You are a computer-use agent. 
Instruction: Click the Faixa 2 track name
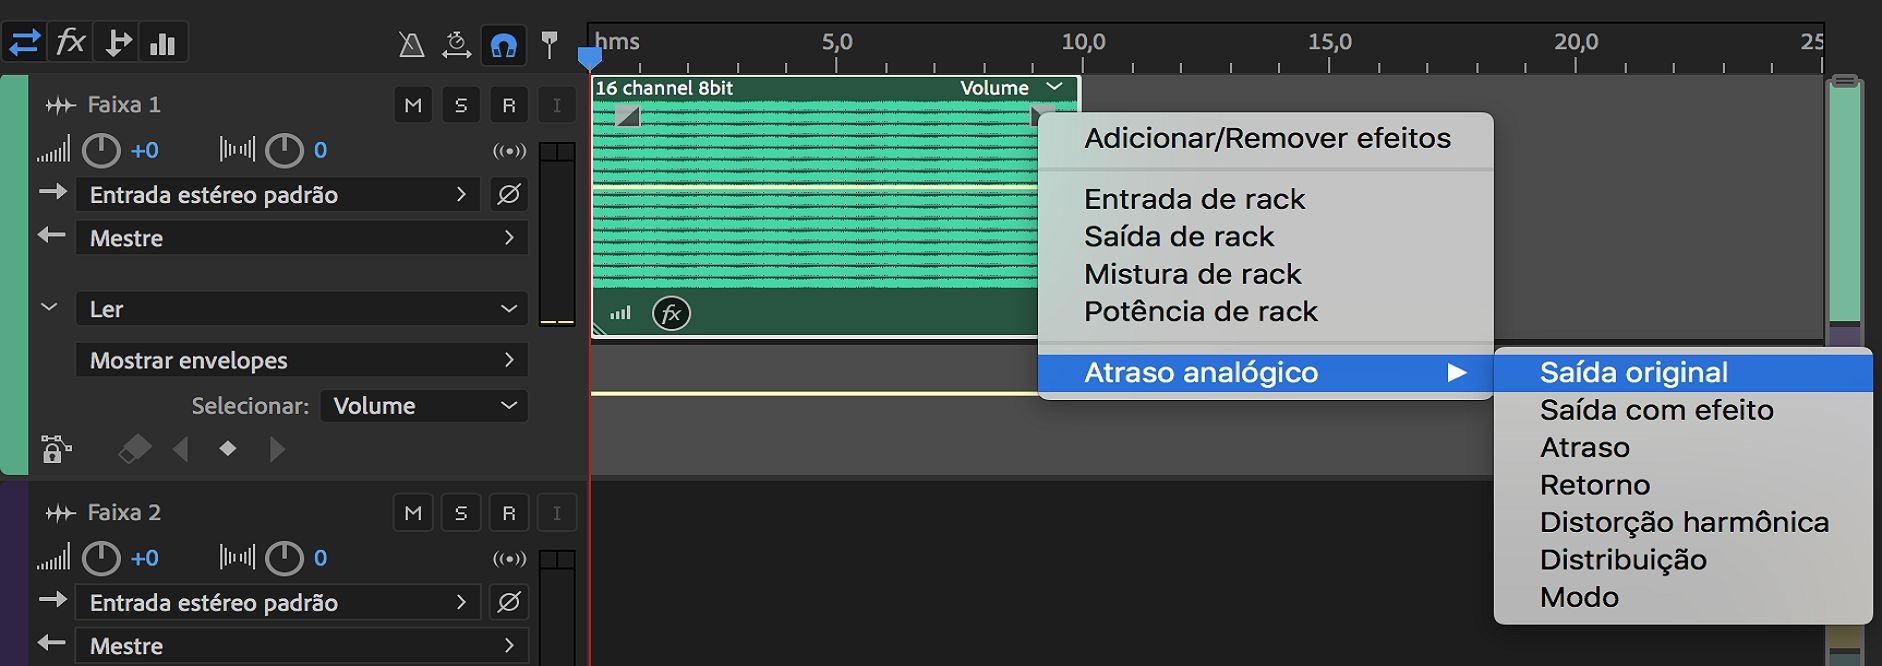click(124, 513)
